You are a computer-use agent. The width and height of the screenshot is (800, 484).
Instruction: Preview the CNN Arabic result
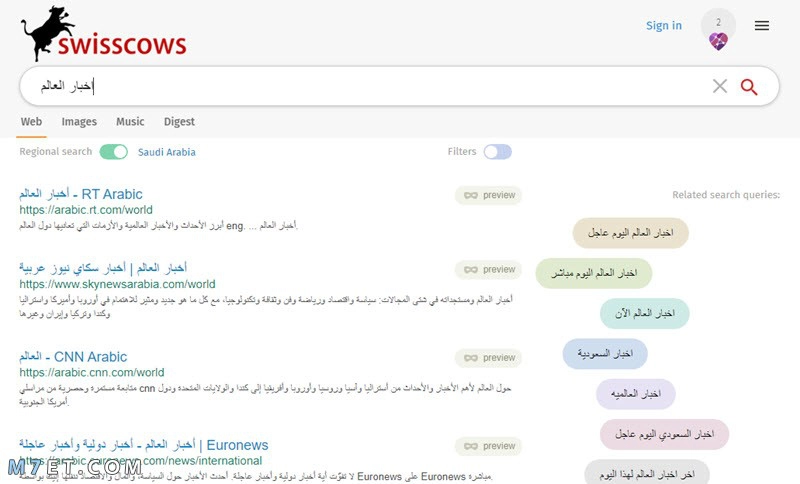(x=488, y=358)
